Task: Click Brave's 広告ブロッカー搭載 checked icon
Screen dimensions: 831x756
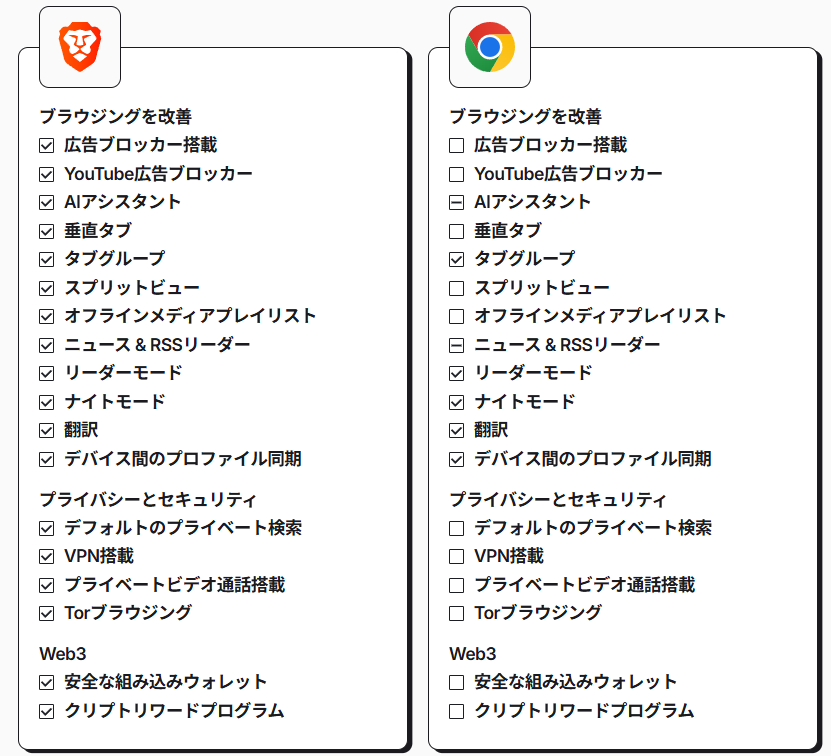Action: click(x=47, y=145)
